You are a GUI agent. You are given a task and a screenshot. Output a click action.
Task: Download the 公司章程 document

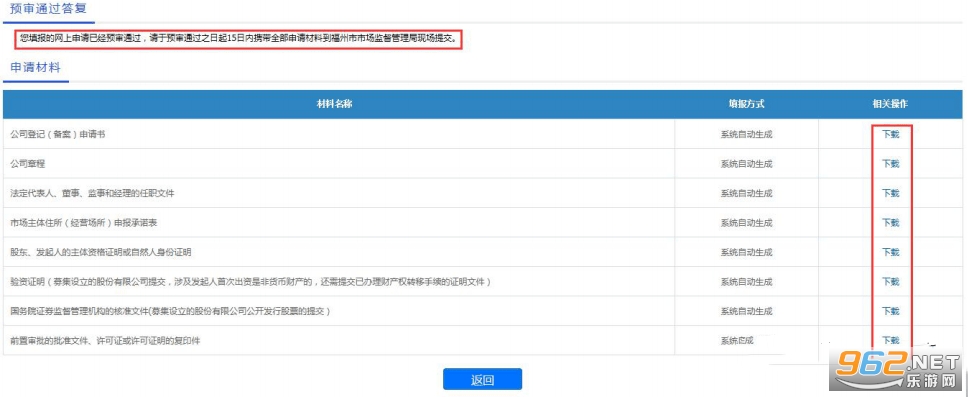pos(890,164)
